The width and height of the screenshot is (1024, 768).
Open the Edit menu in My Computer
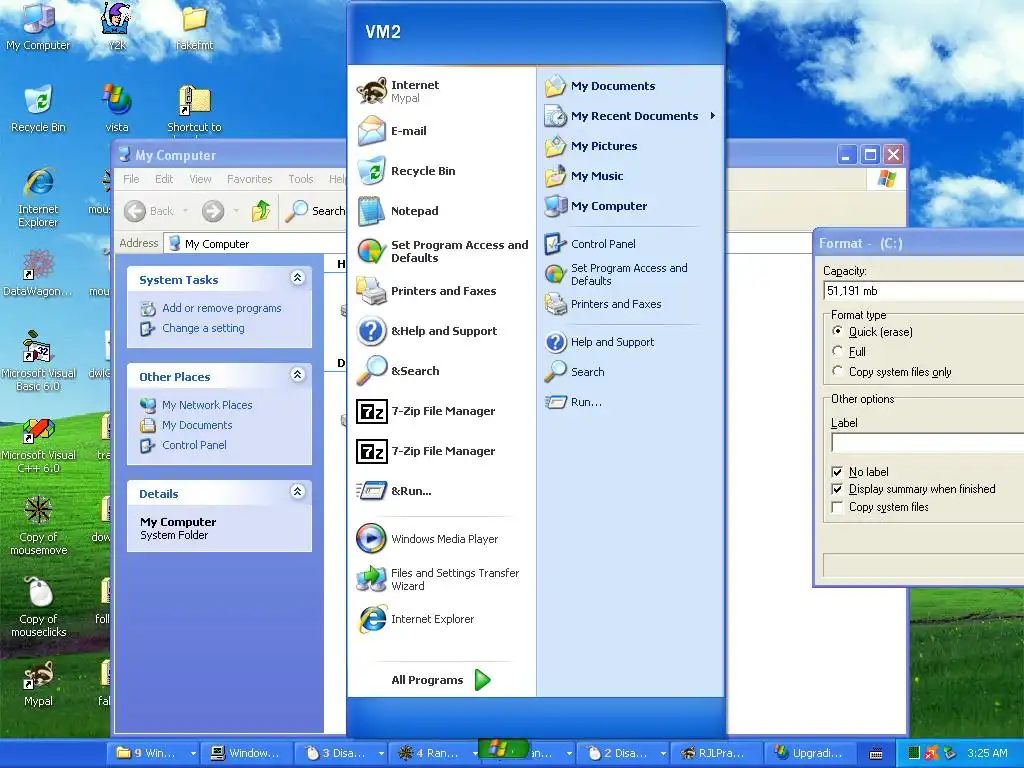[x=164, y=179]
